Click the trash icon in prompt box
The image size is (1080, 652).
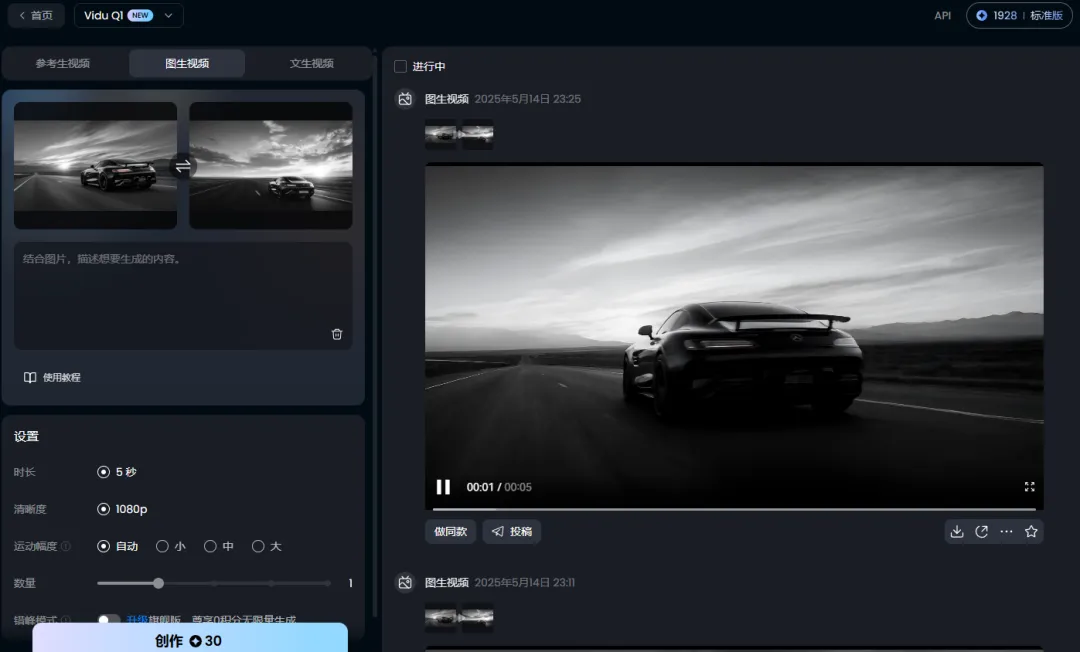(337, 334)
